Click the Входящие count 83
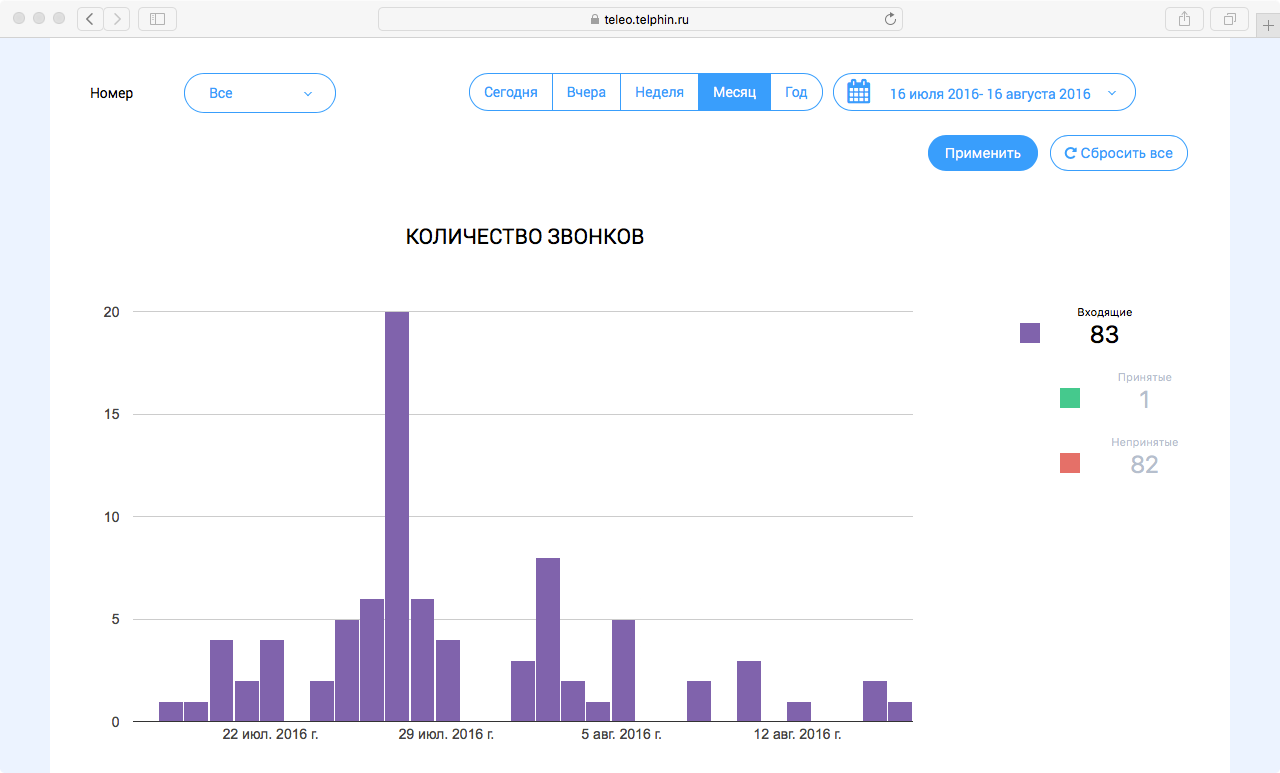The image size is (1280, 773). (1104, 335)
